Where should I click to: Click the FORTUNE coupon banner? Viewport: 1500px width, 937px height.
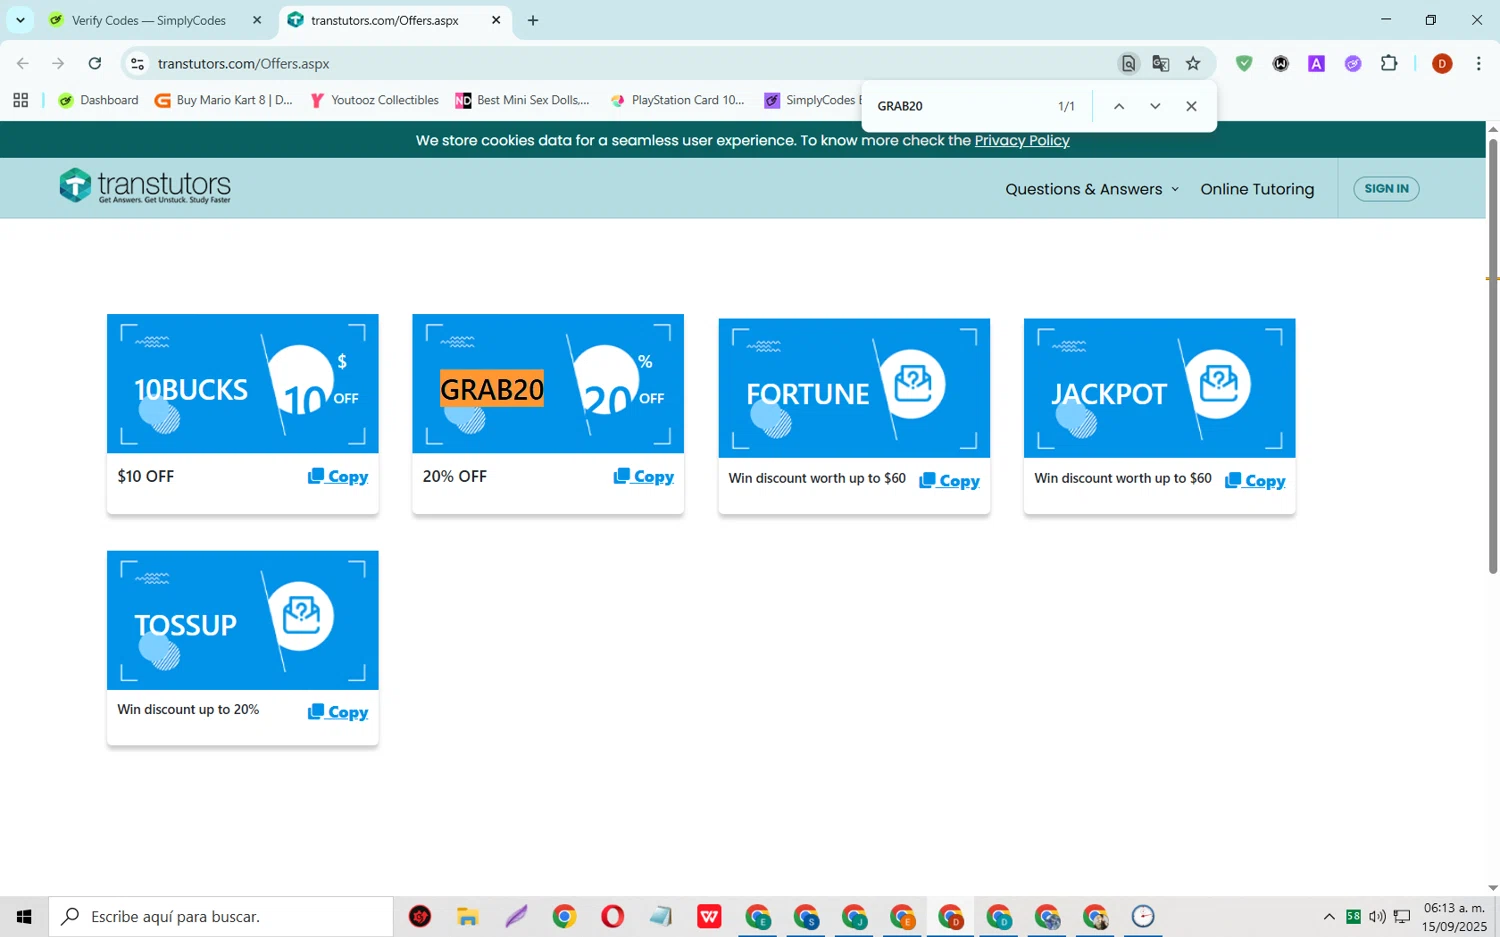pyautogui.click(x=854, y=388)
